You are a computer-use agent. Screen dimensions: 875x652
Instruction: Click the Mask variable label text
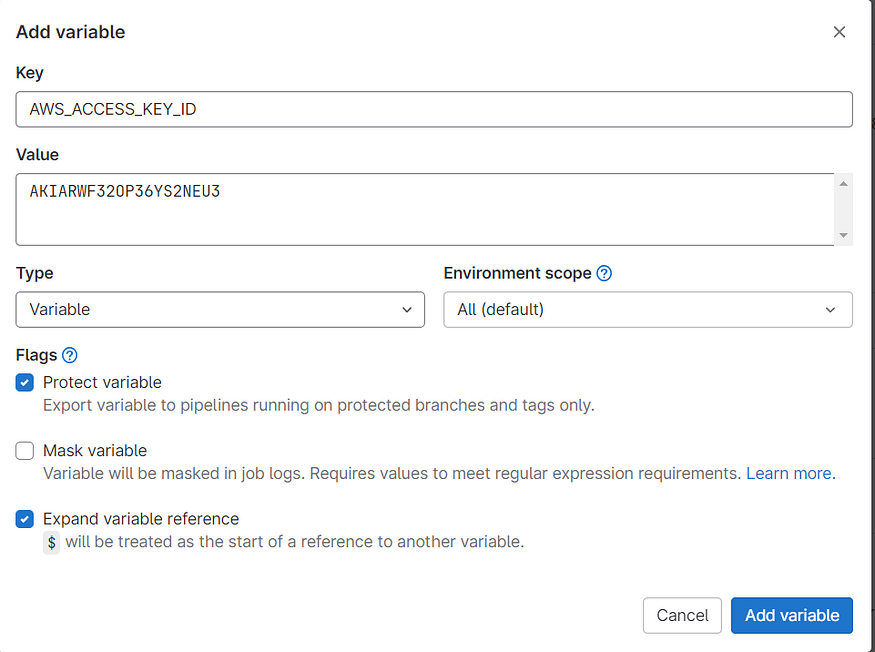pyautogui.click(x=95, y=451)
